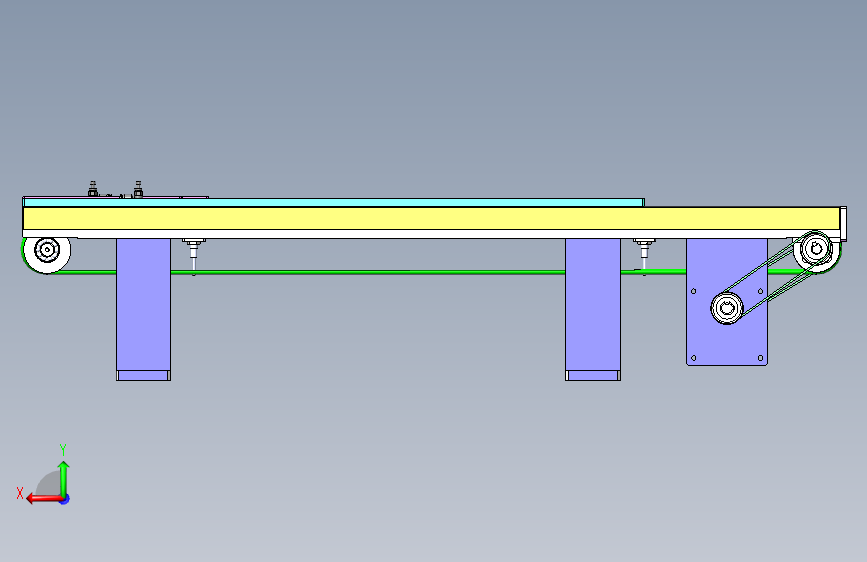This screenshot has height=562, width=867.
Task: Select the foot plate of the middle leg
Action: (x=593, y=376)
